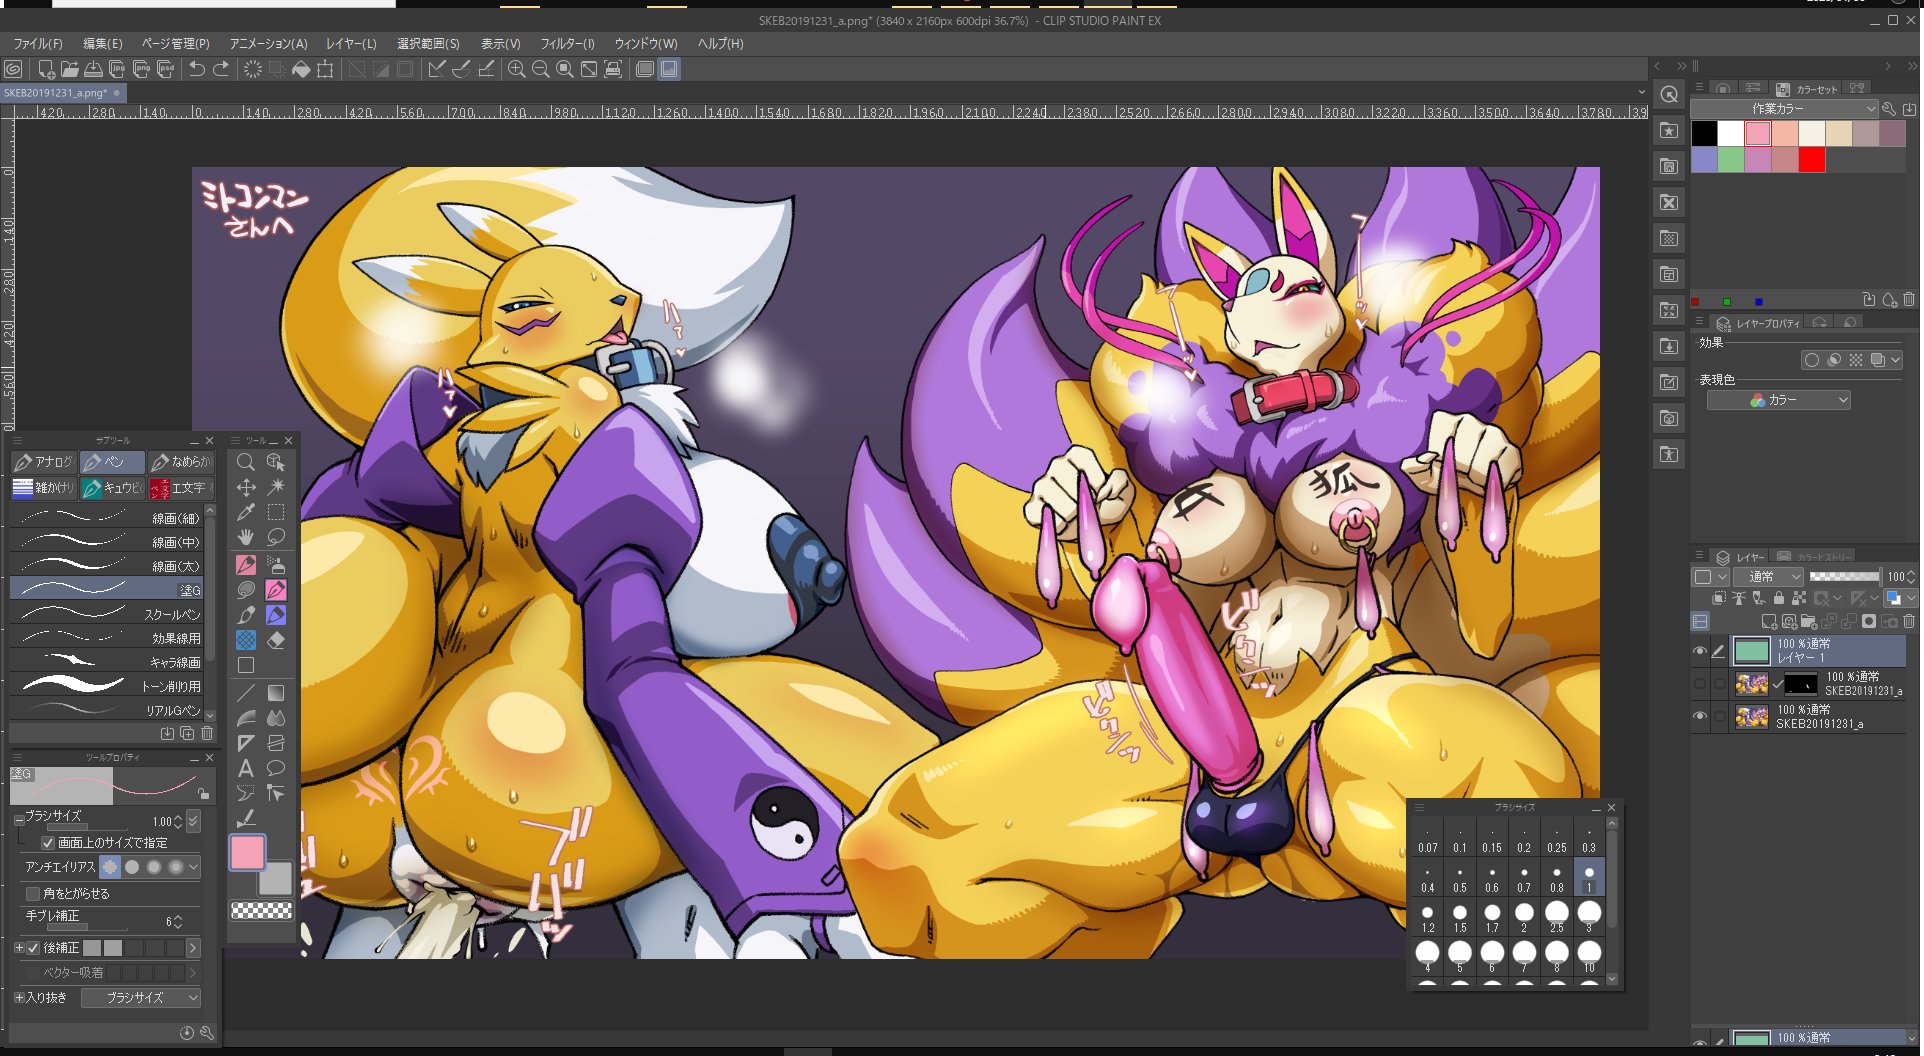Open the 通常 blend mode dropdown
The height and width of the screenshot is (1056, 1924).
(1768, 577)
